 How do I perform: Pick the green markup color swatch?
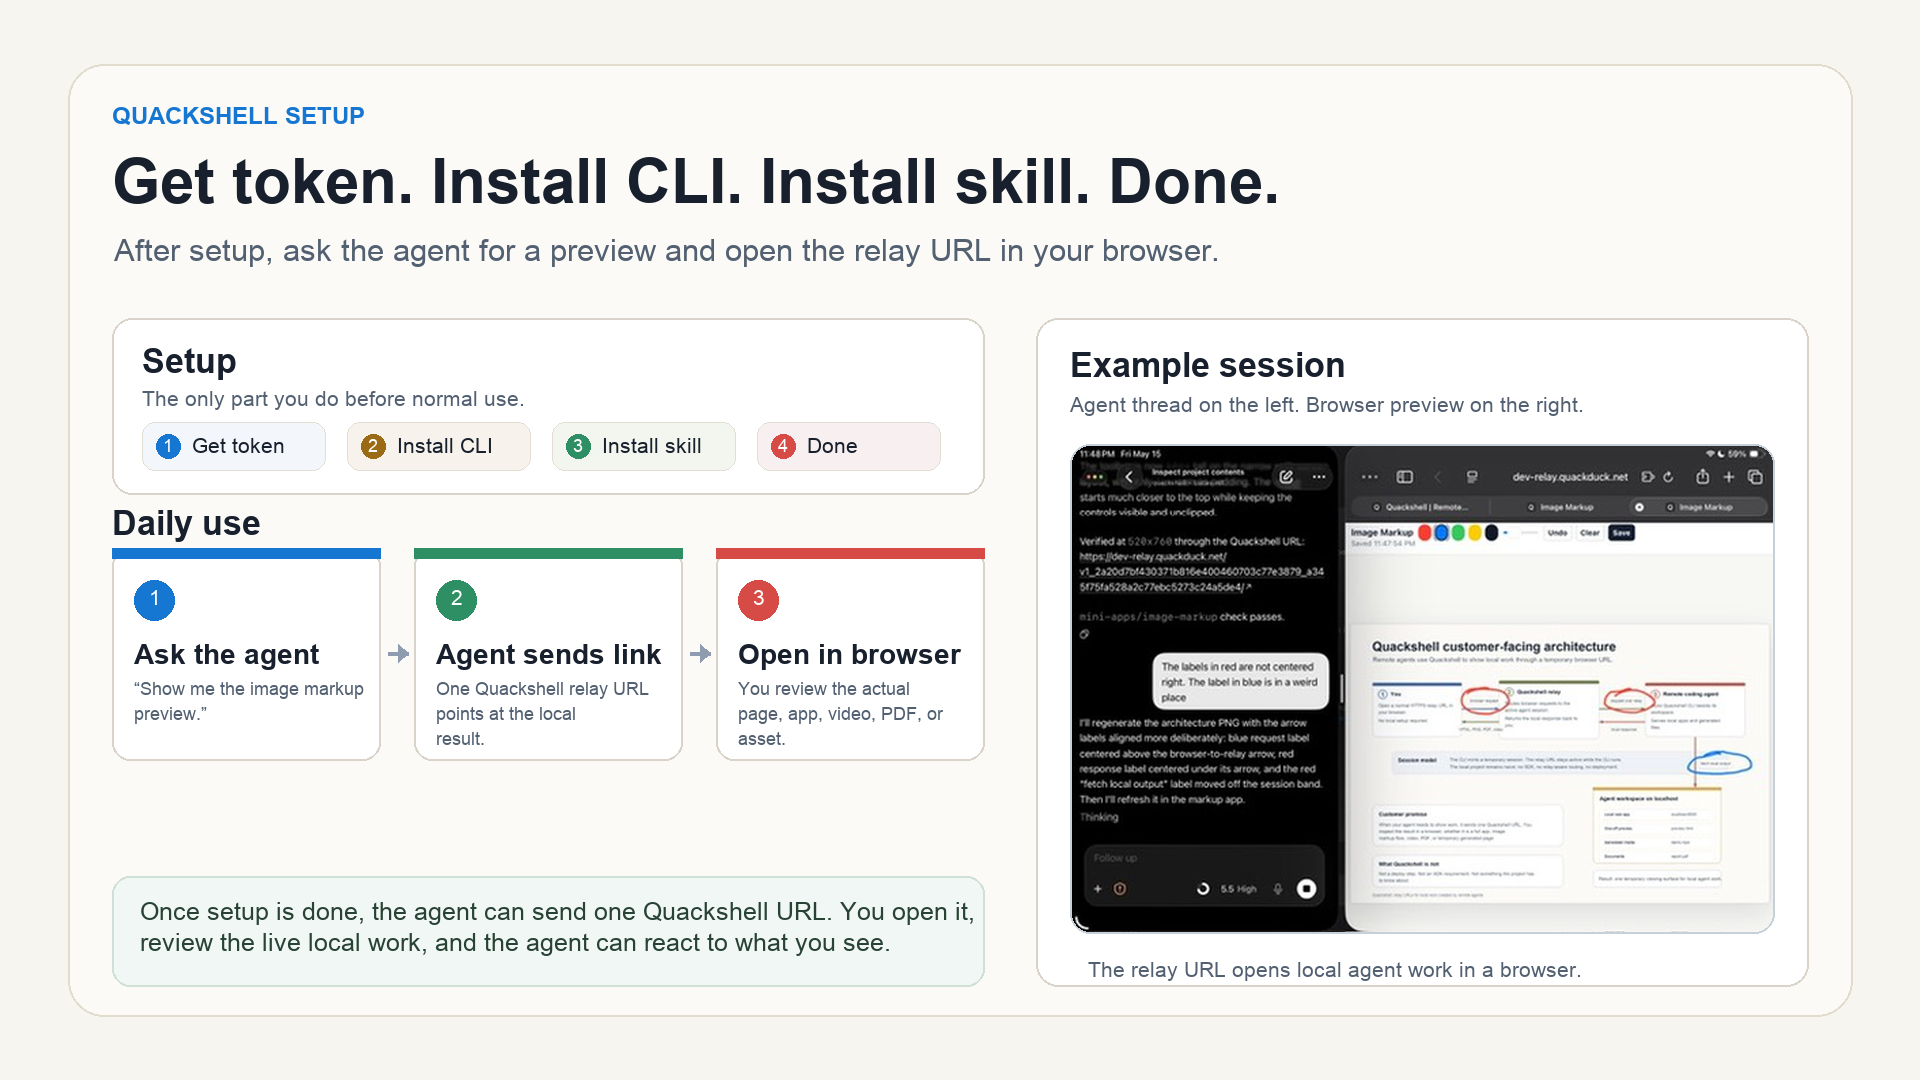click(1458, 533)
